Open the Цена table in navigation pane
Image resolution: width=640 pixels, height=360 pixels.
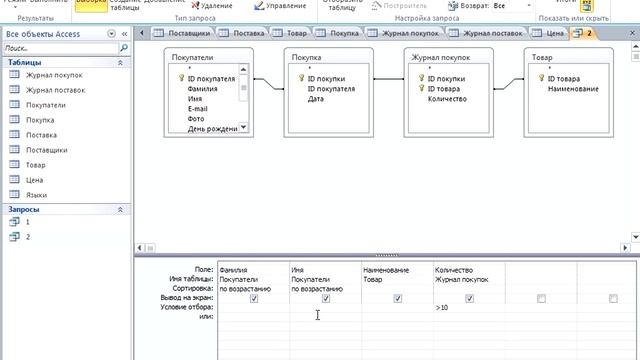[x=34, y=180]
